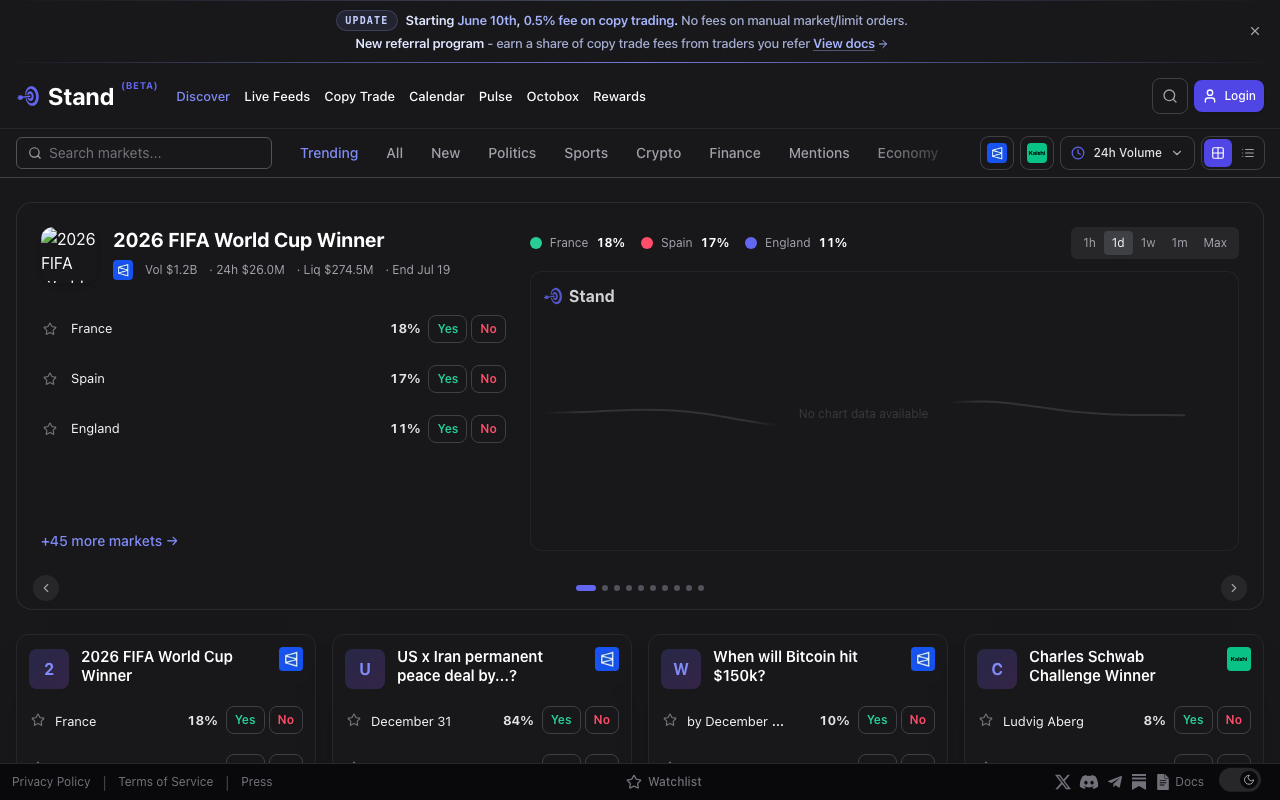Filter by Polymarket platform icon in toolbar
The height and width of the screenshot is (800, 1280).
[x=997, y=153]
